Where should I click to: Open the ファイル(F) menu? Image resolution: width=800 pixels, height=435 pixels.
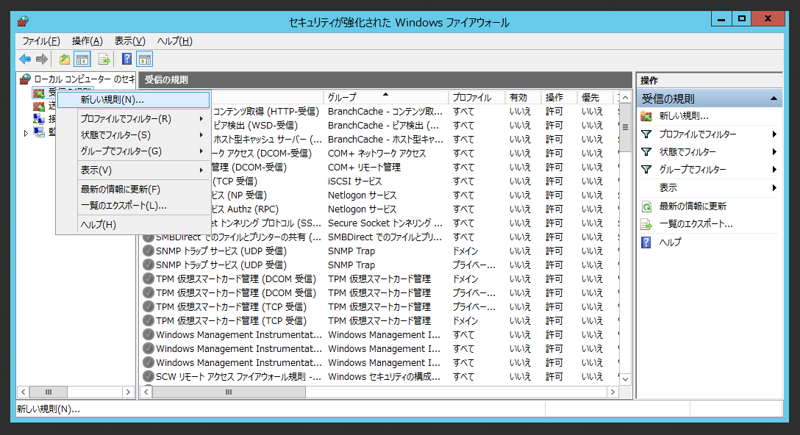point(41,41)
